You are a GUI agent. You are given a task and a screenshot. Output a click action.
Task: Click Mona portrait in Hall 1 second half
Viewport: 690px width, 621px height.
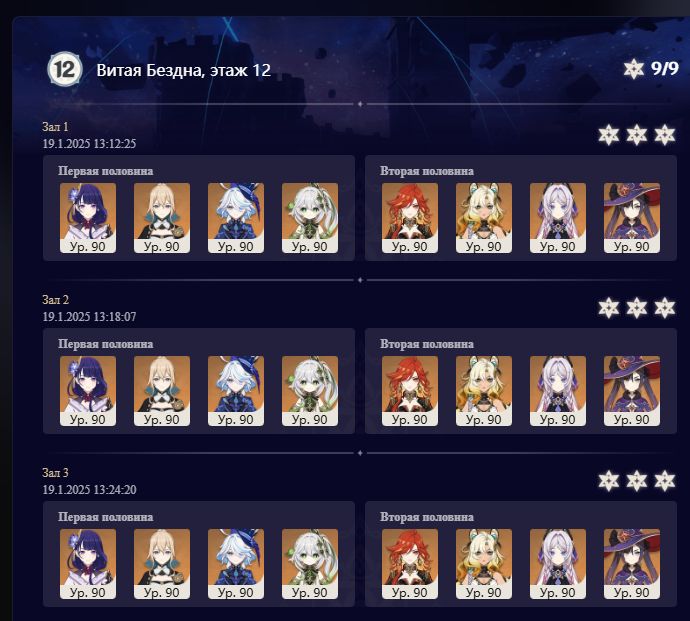pyautogui.click(x=632, y=218)
